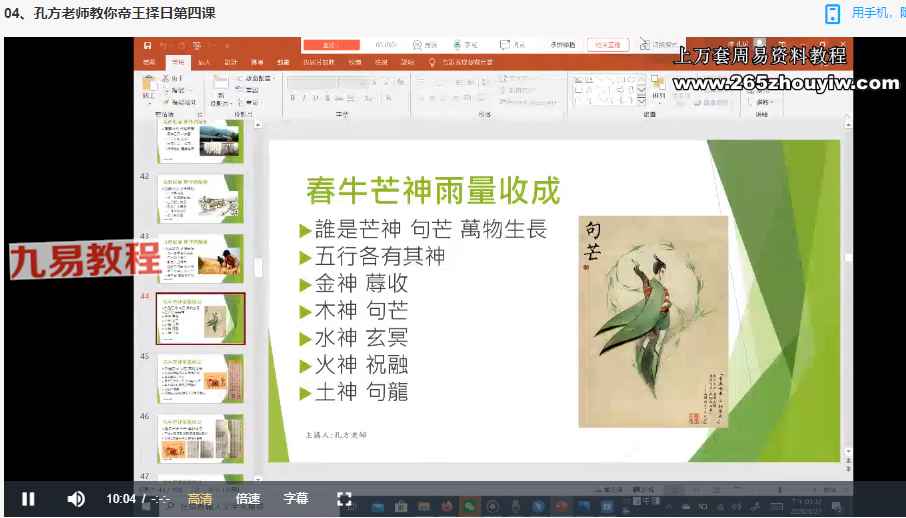906x518 pixels.
Task: Select slide thumbnail 45
Action: [x=200, y=379]
